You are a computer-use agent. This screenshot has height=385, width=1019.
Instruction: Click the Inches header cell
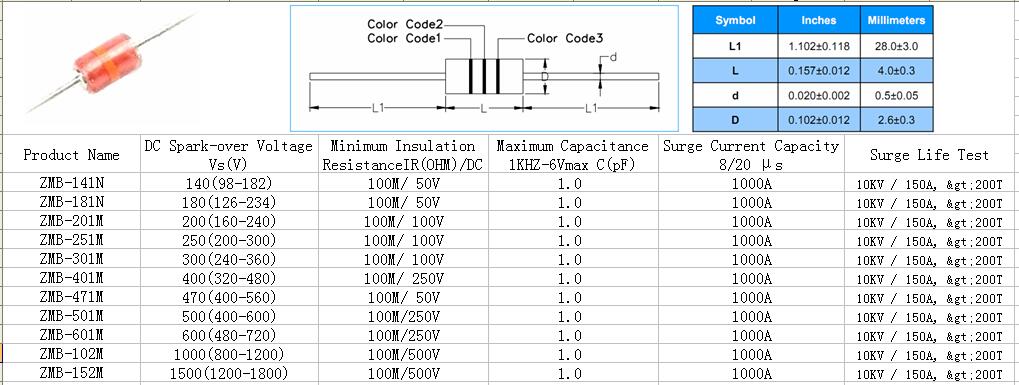point(819,20)
